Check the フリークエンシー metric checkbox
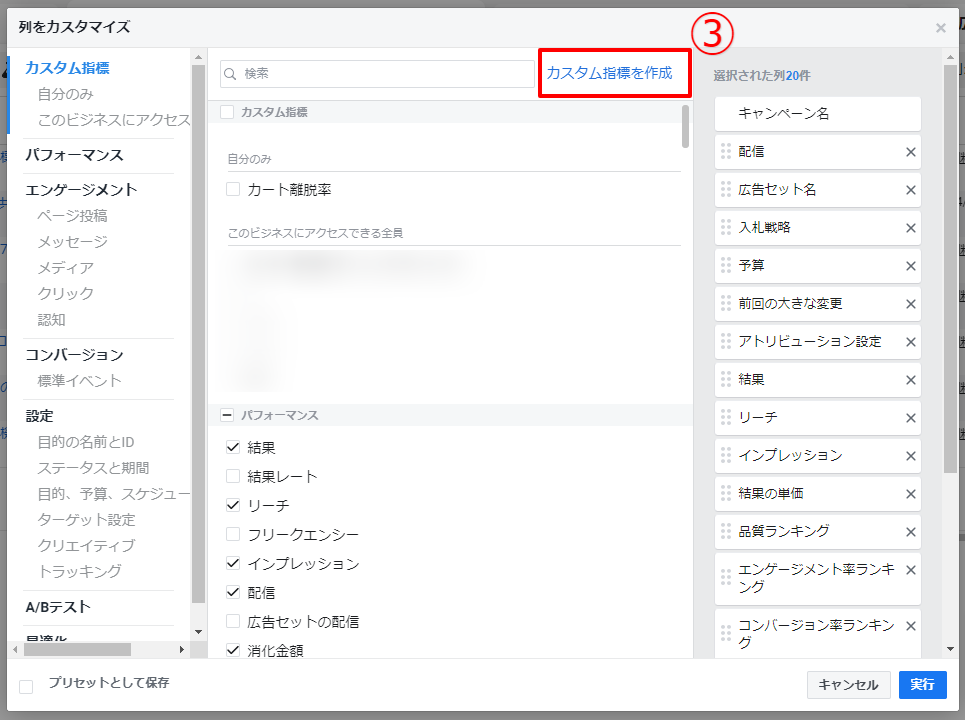 point(233,534)
